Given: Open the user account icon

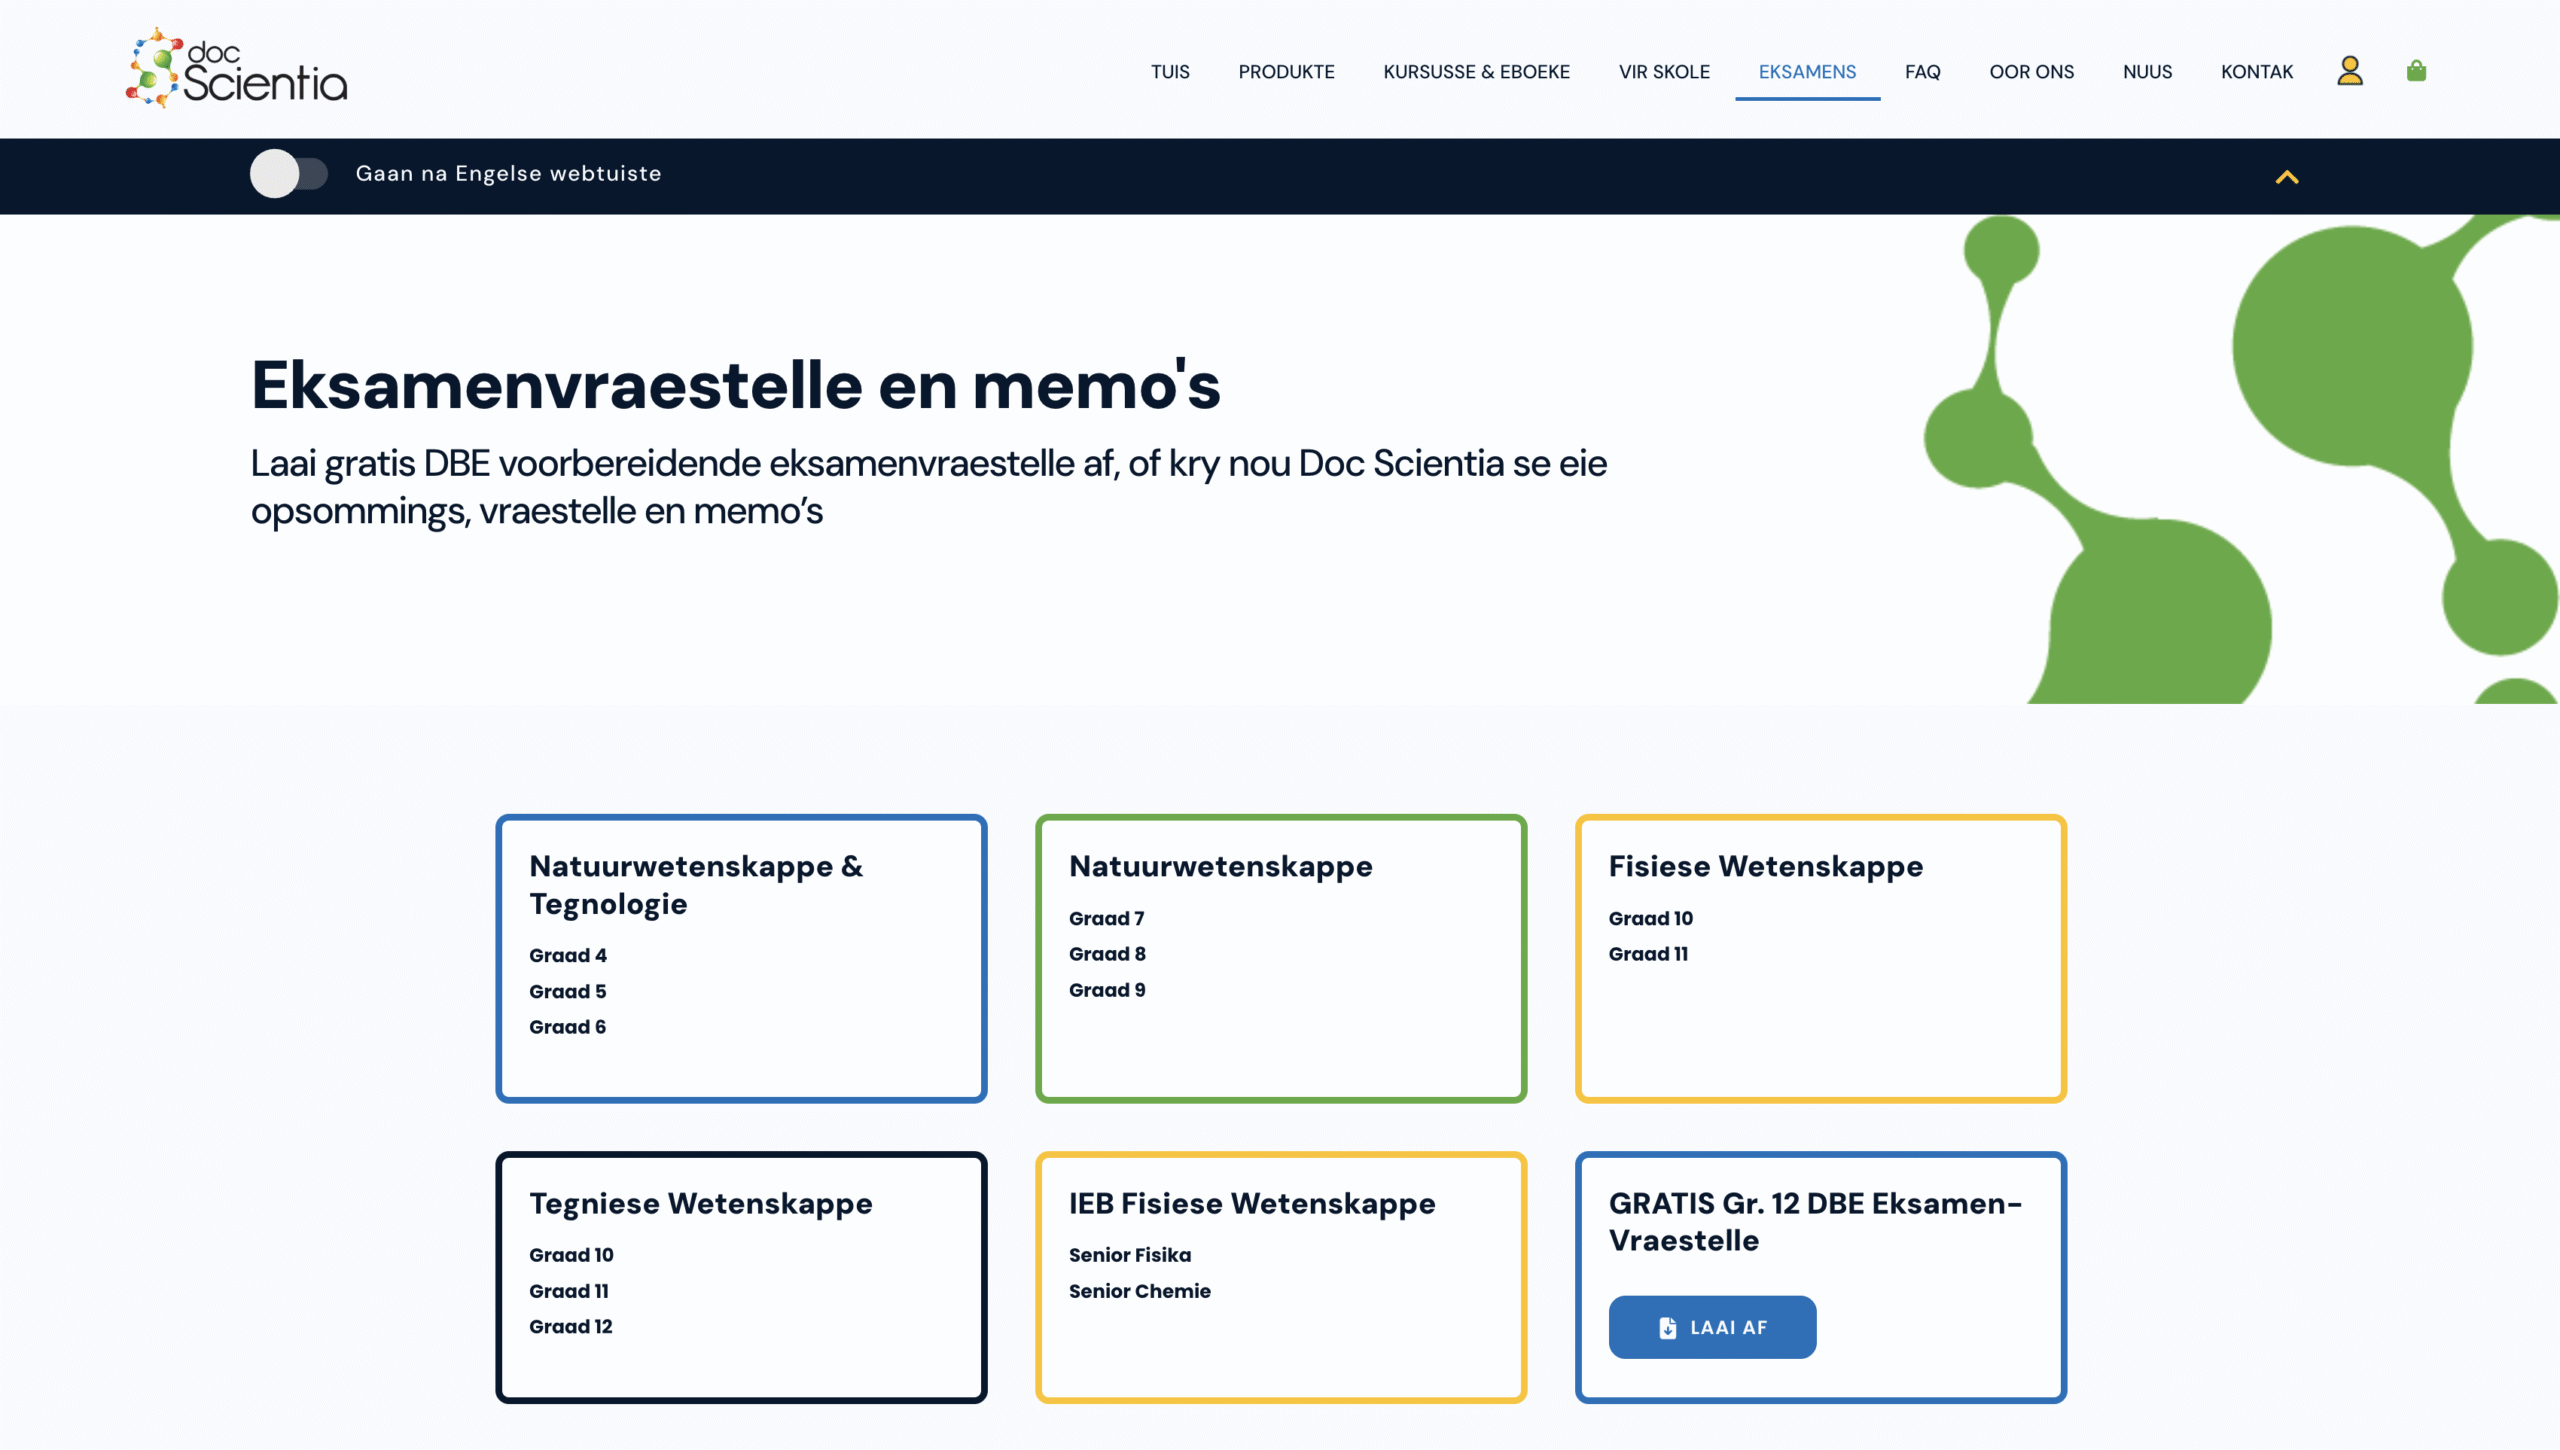Looking at the screenshot, I should click(2349, 71).
